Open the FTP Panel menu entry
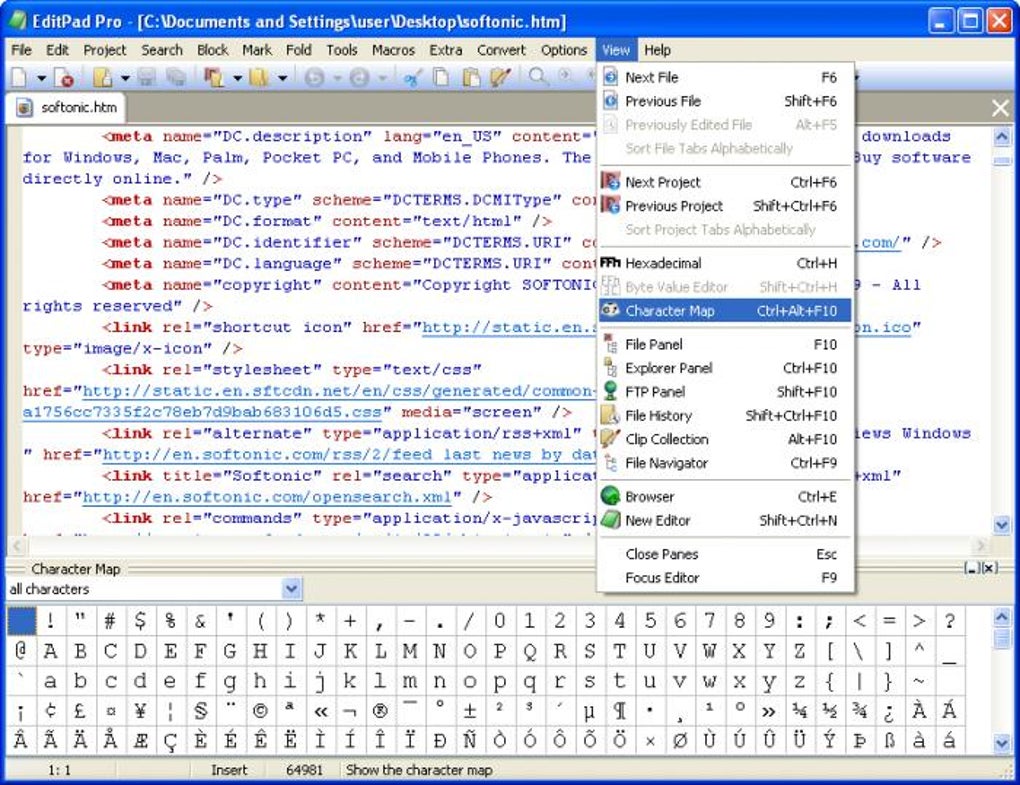The height and width of the screenshot is (785, 1020). coord(725,392)
